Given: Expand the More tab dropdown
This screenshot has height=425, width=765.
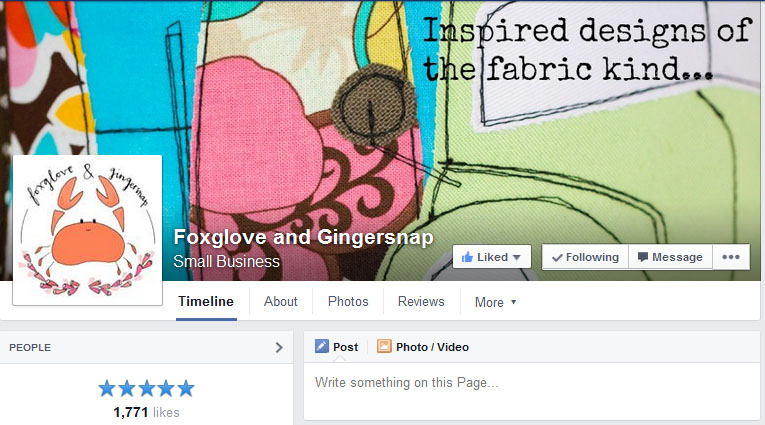Looking at the screenshot, I should 495,302.
